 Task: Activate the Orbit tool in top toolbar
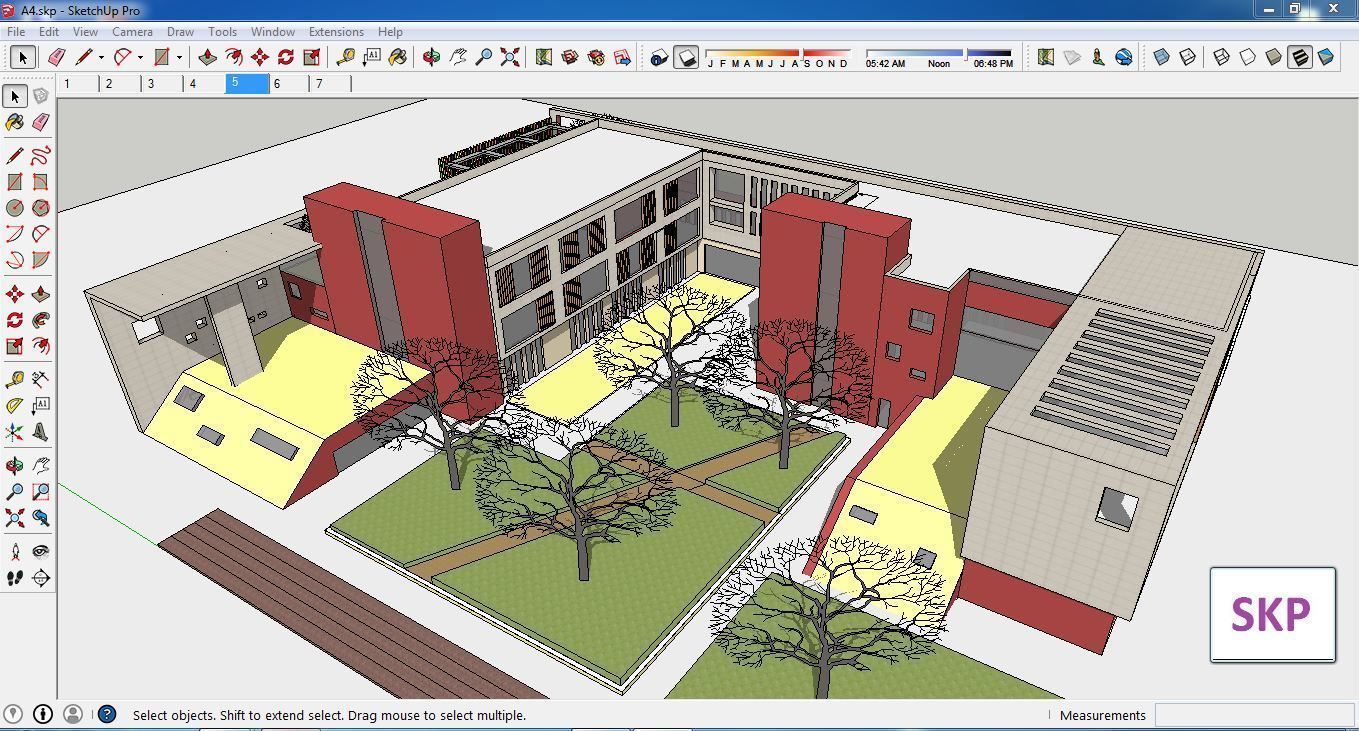pyautogui.click(x=431, y=57)
